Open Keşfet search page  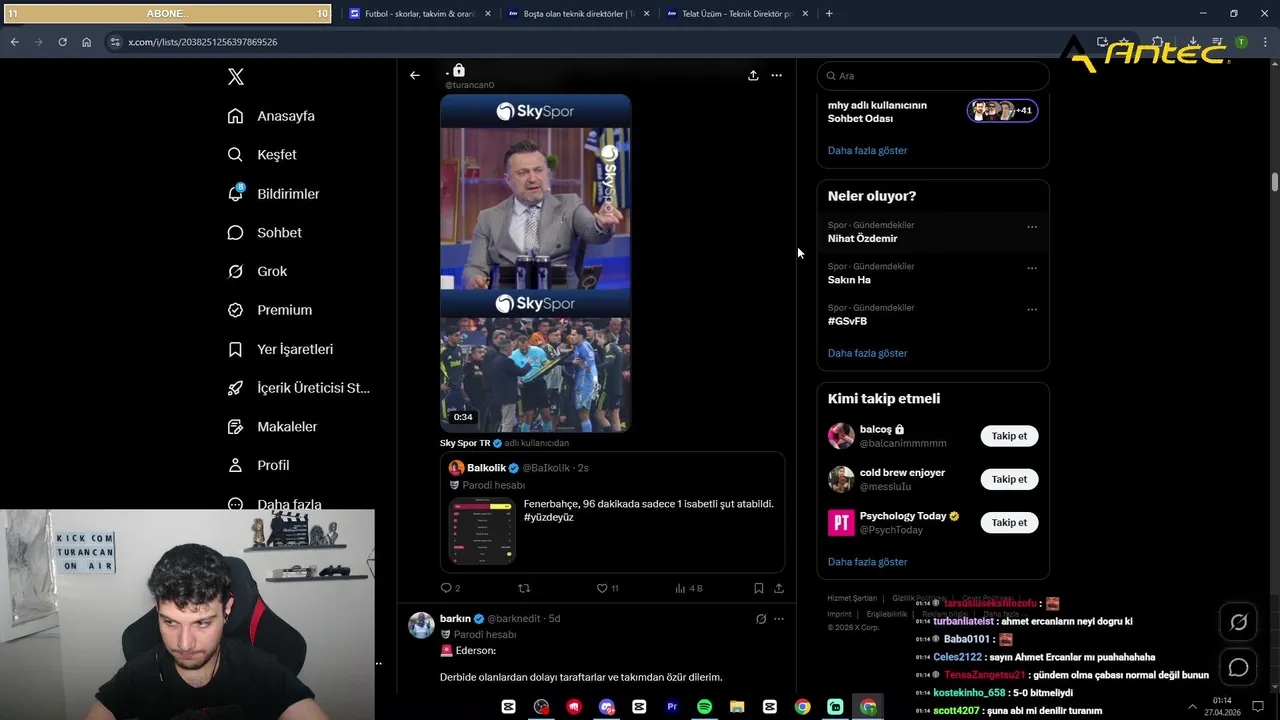pyautogui.click(x=262, y=155)
